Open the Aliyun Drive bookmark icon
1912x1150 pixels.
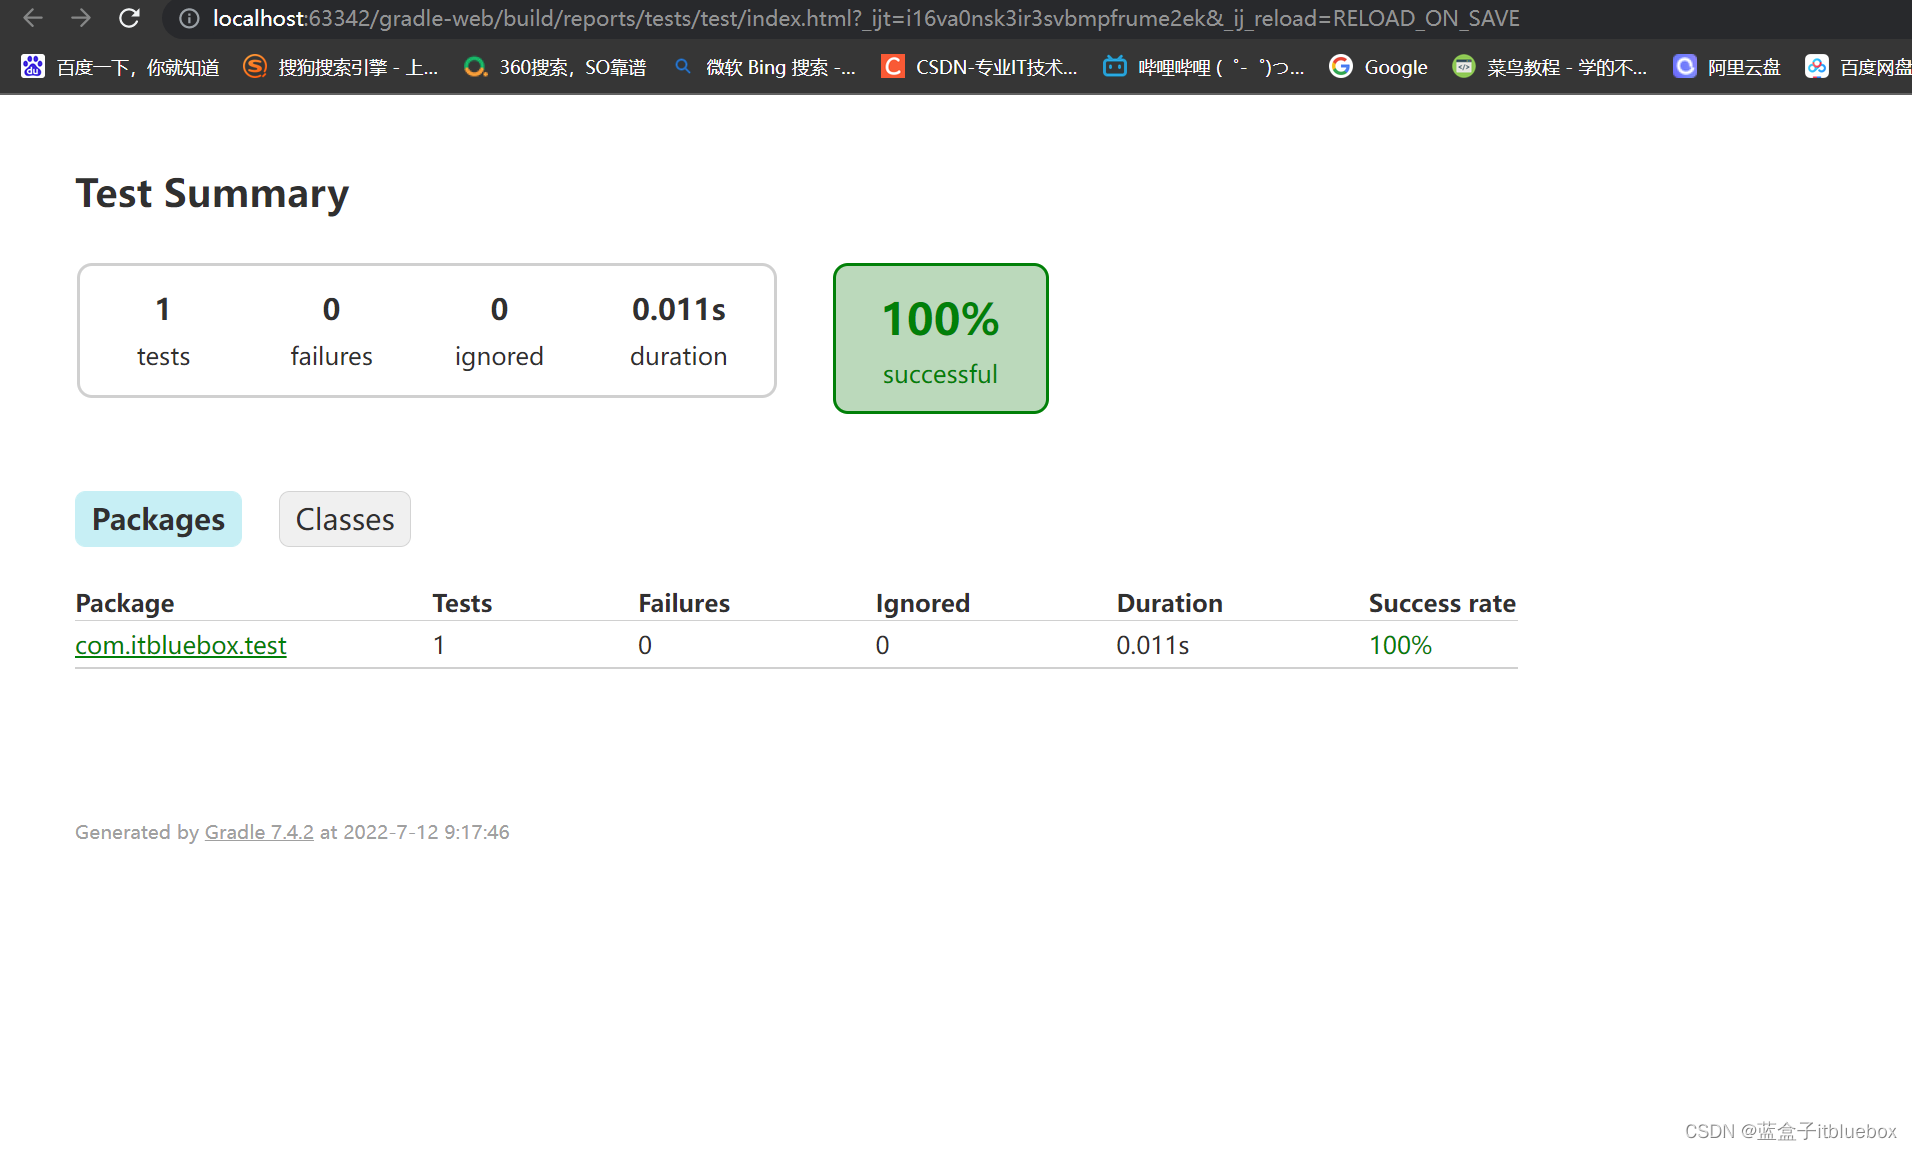pos(1685,66)
